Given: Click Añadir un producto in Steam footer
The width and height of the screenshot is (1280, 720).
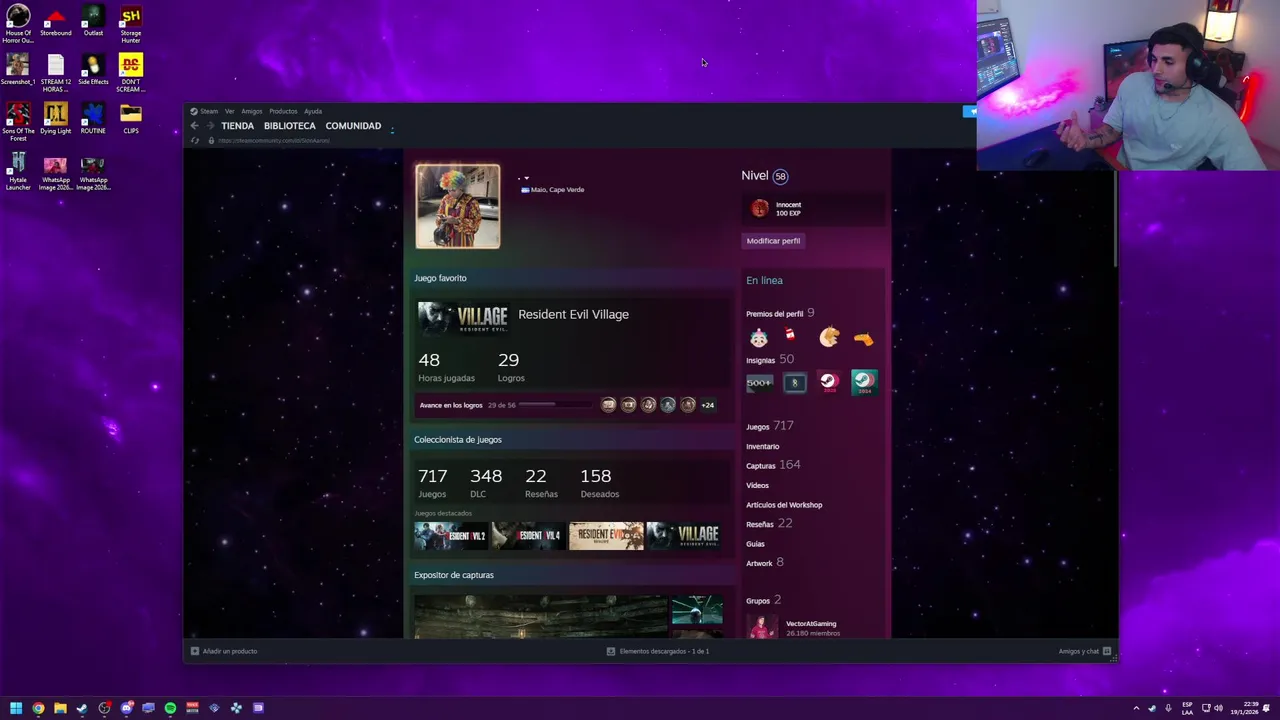Looking at the screenshot, I should point(224,651).
